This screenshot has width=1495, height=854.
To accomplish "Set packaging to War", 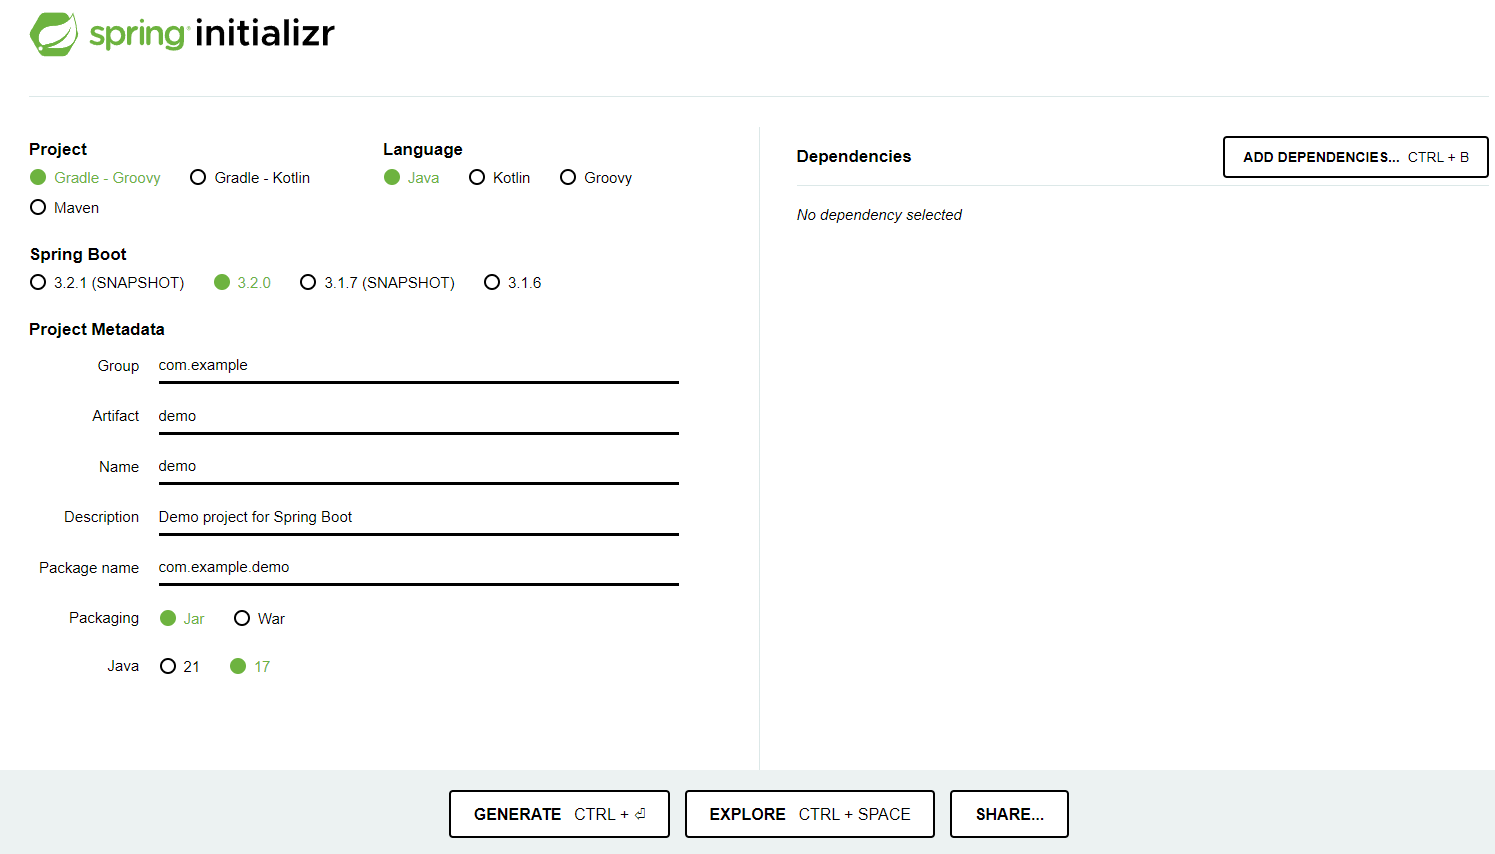I will pos(260,619).
